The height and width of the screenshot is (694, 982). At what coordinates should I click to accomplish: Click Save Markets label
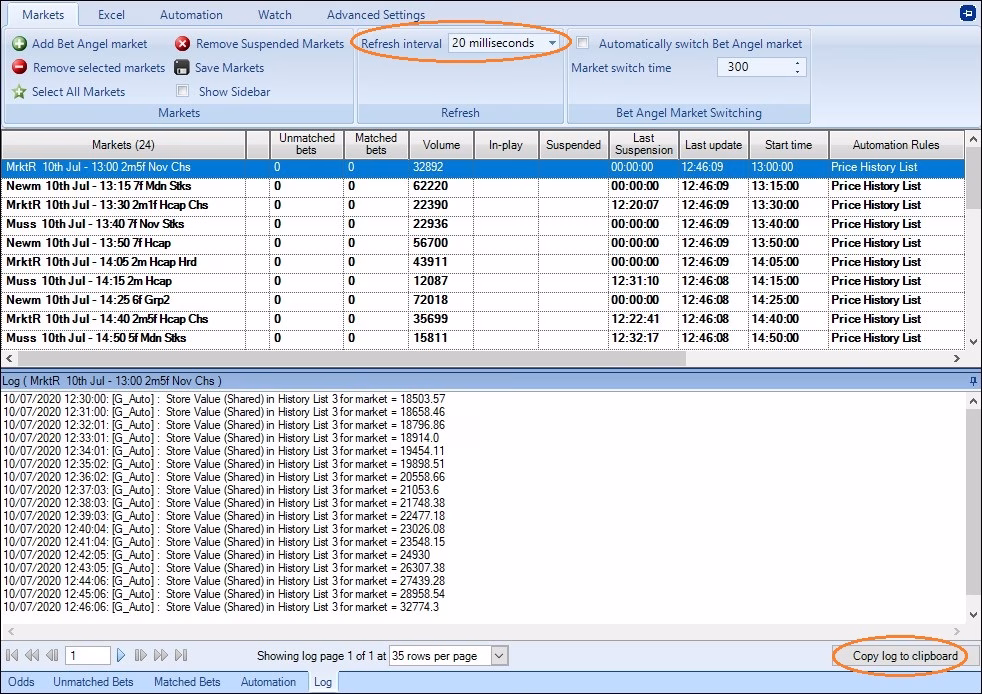[229, 67]
